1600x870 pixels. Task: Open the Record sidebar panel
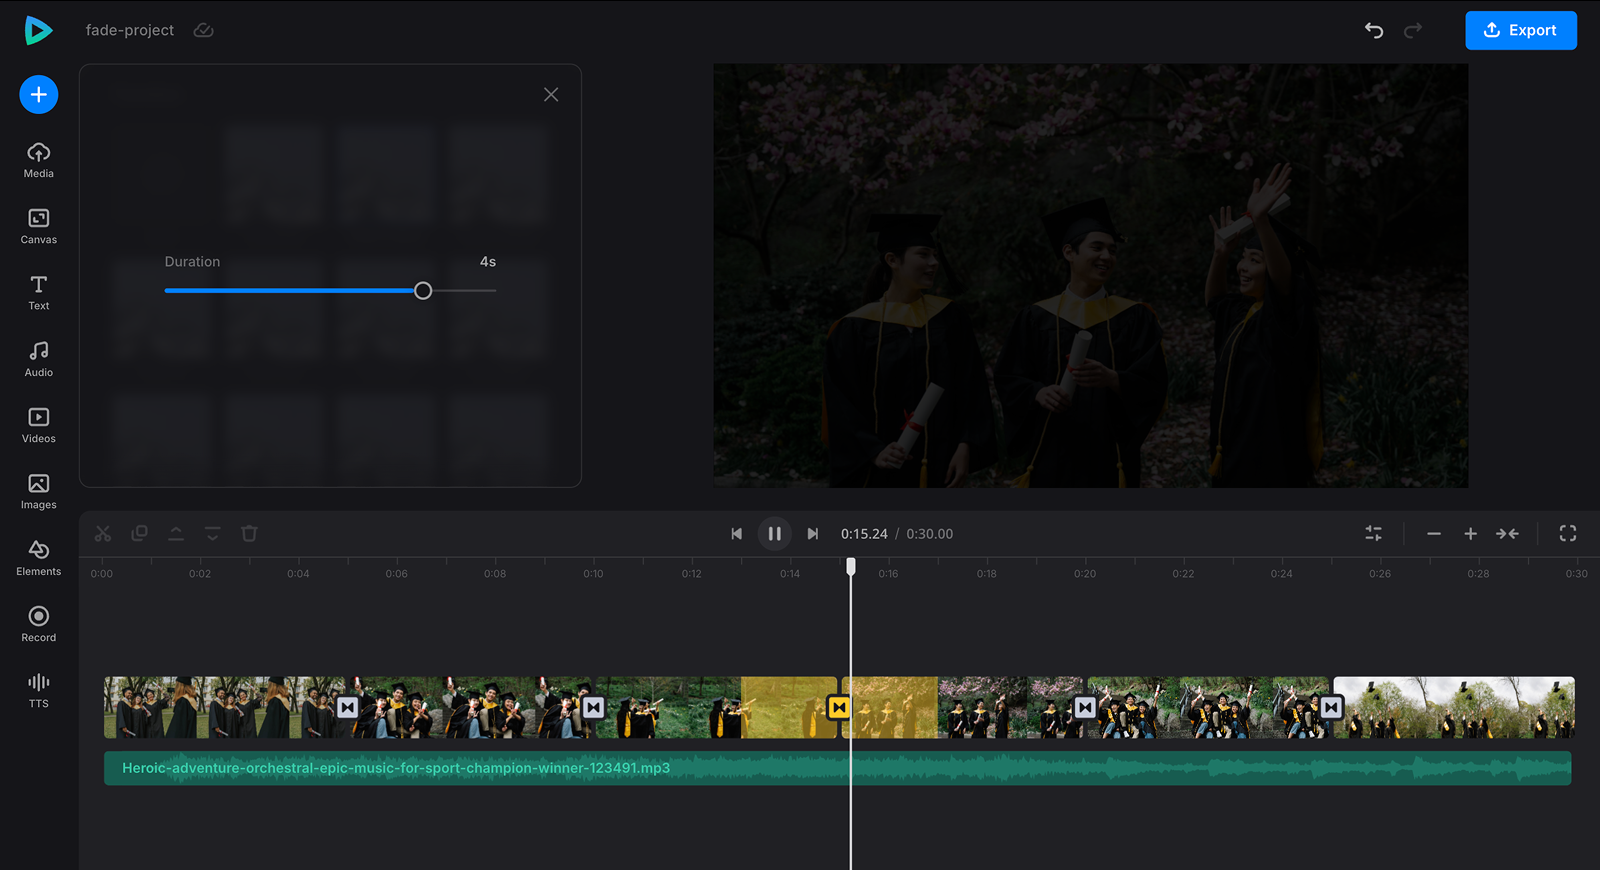point(39,624)
